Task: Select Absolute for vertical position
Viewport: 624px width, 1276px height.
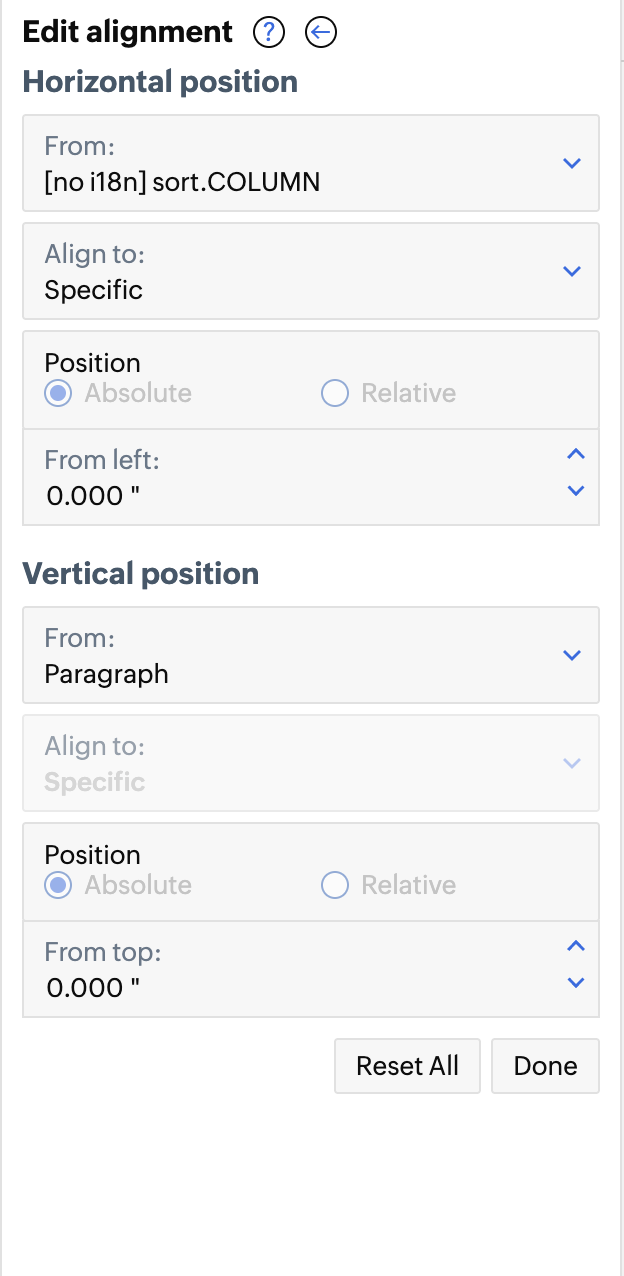Action: (59, 885)
